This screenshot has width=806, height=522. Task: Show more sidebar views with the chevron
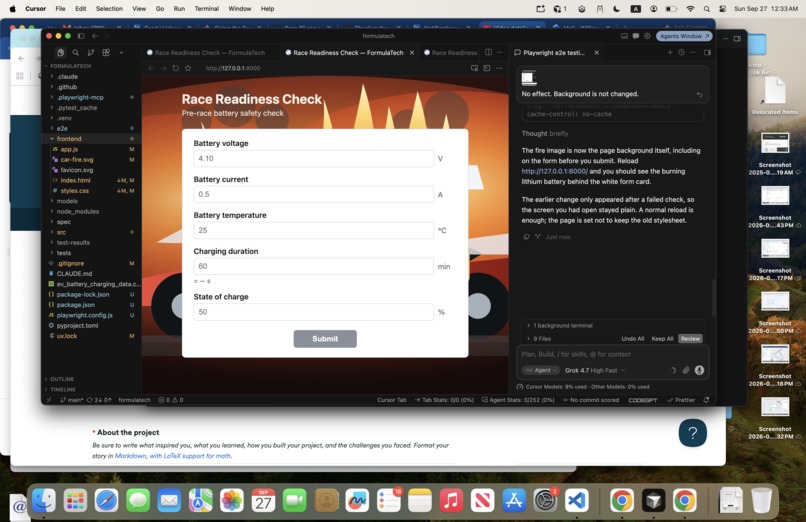(x=121, y=52)
